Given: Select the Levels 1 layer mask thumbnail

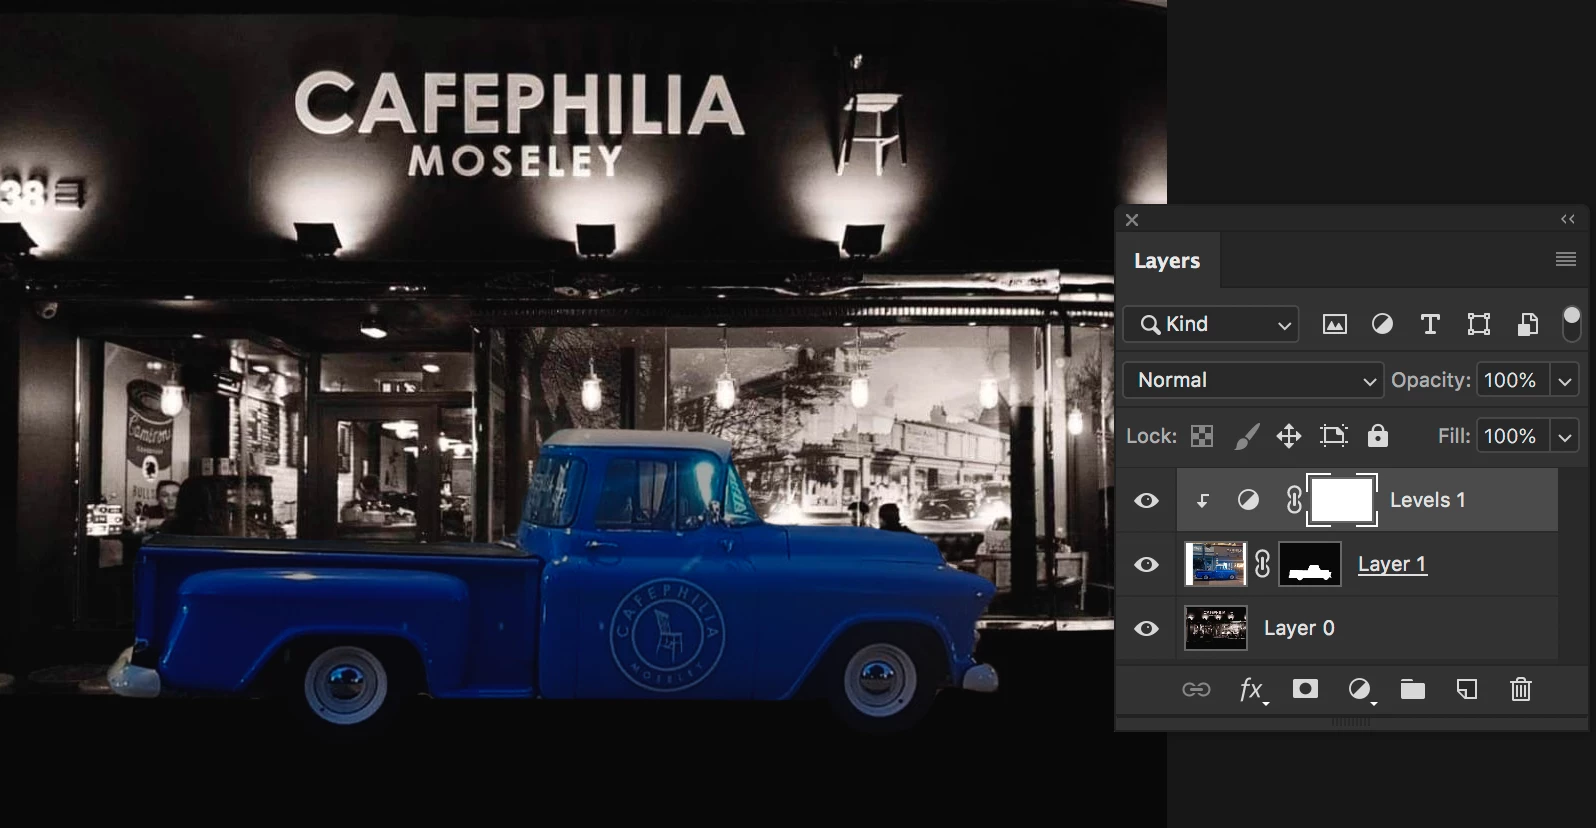Looking at the screenshot, I should pos(1342,500).
